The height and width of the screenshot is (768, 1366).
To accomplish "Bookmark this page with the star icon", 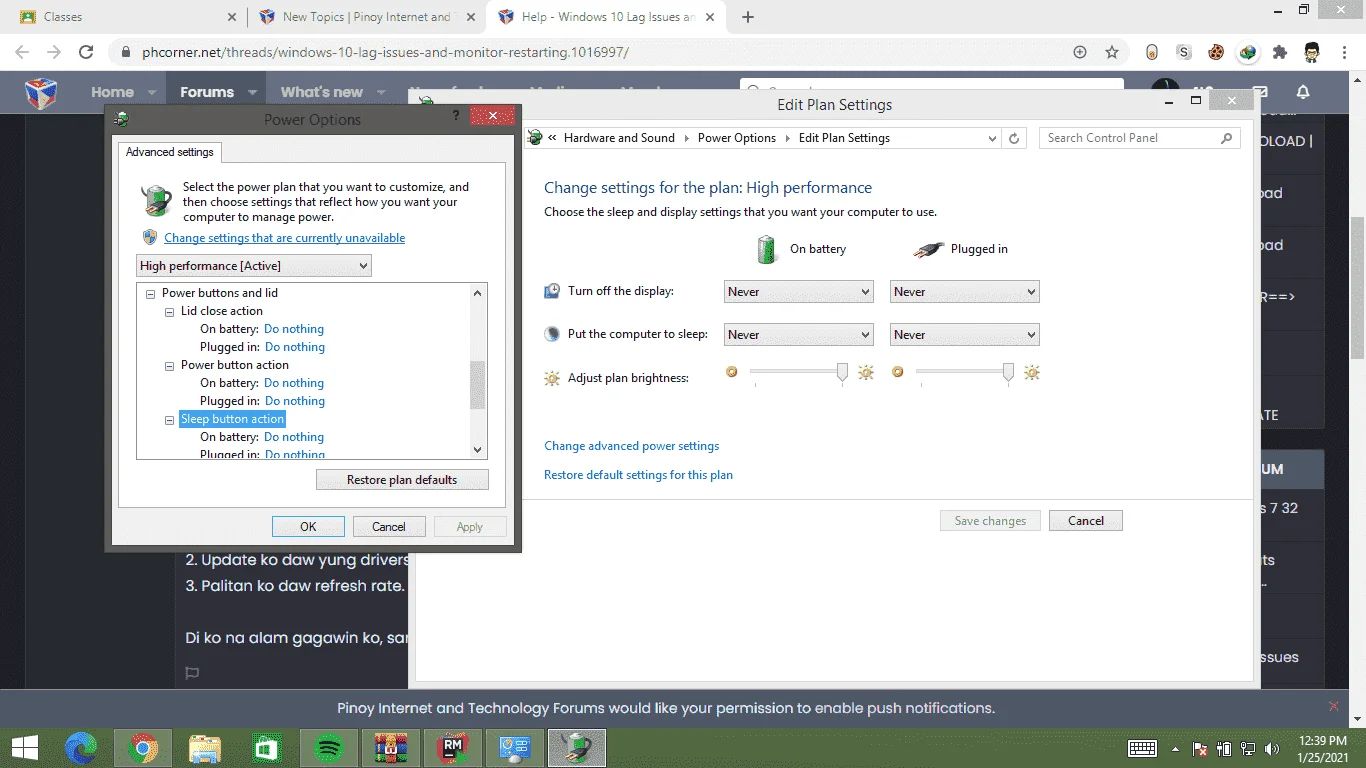I will pos(1111,52).
